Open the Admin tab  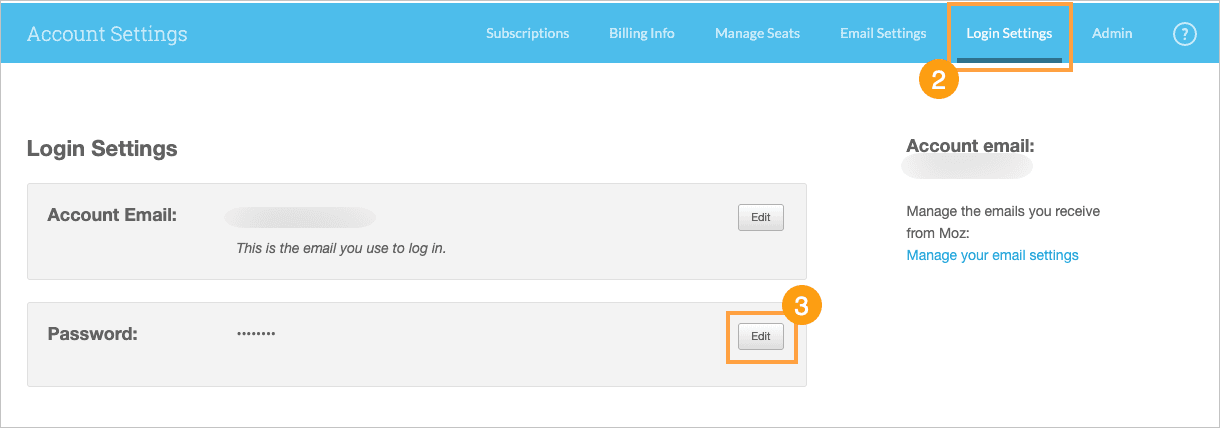(x=1112, y=33)
